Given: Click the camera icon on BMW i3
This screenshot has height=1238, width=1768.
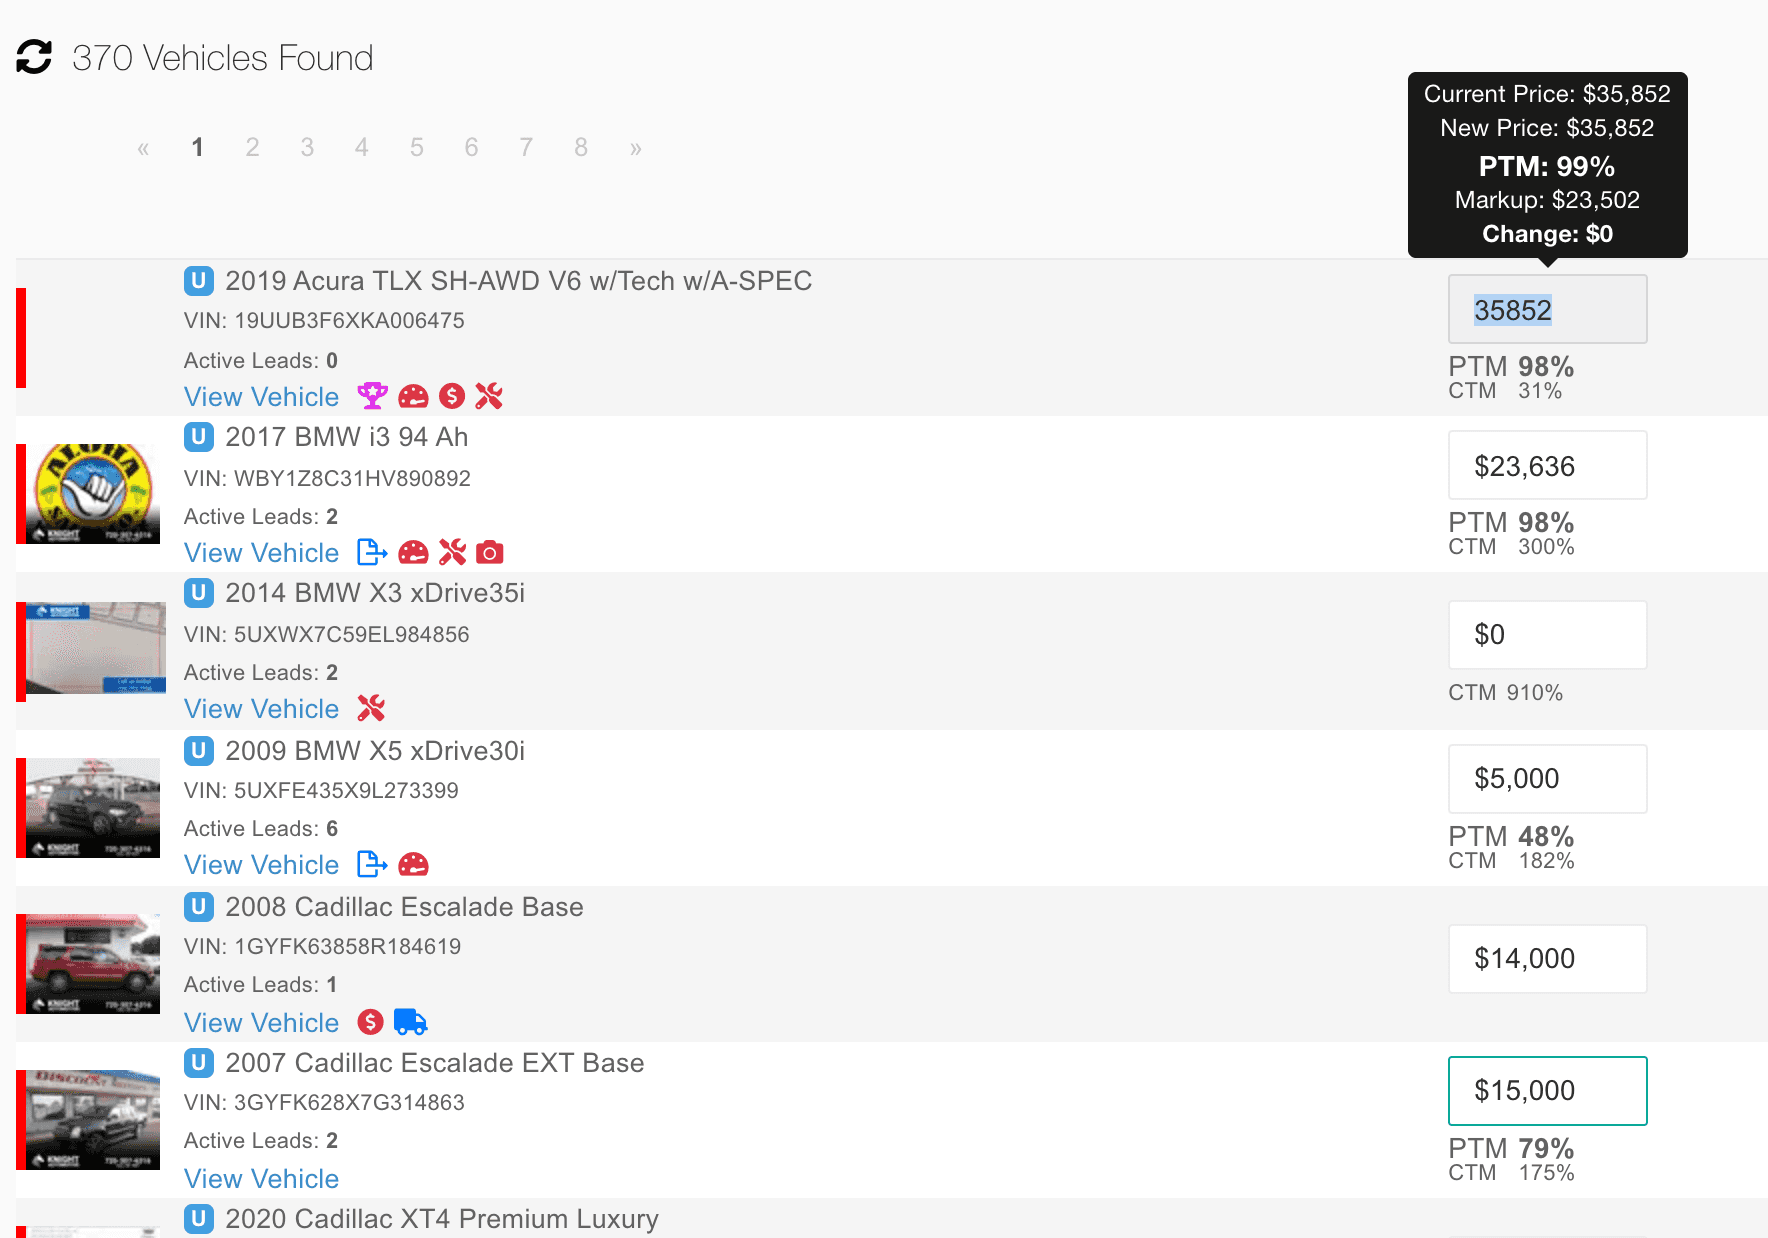Looking at the screenshot, I should pyautogui.click(x=490, y=552).
